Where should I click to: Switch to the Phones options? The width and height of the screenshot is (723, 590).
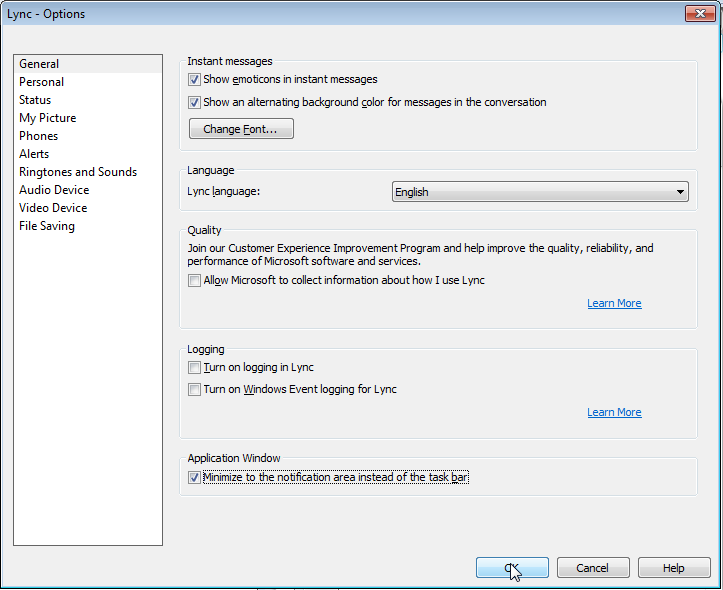(88, 136)
